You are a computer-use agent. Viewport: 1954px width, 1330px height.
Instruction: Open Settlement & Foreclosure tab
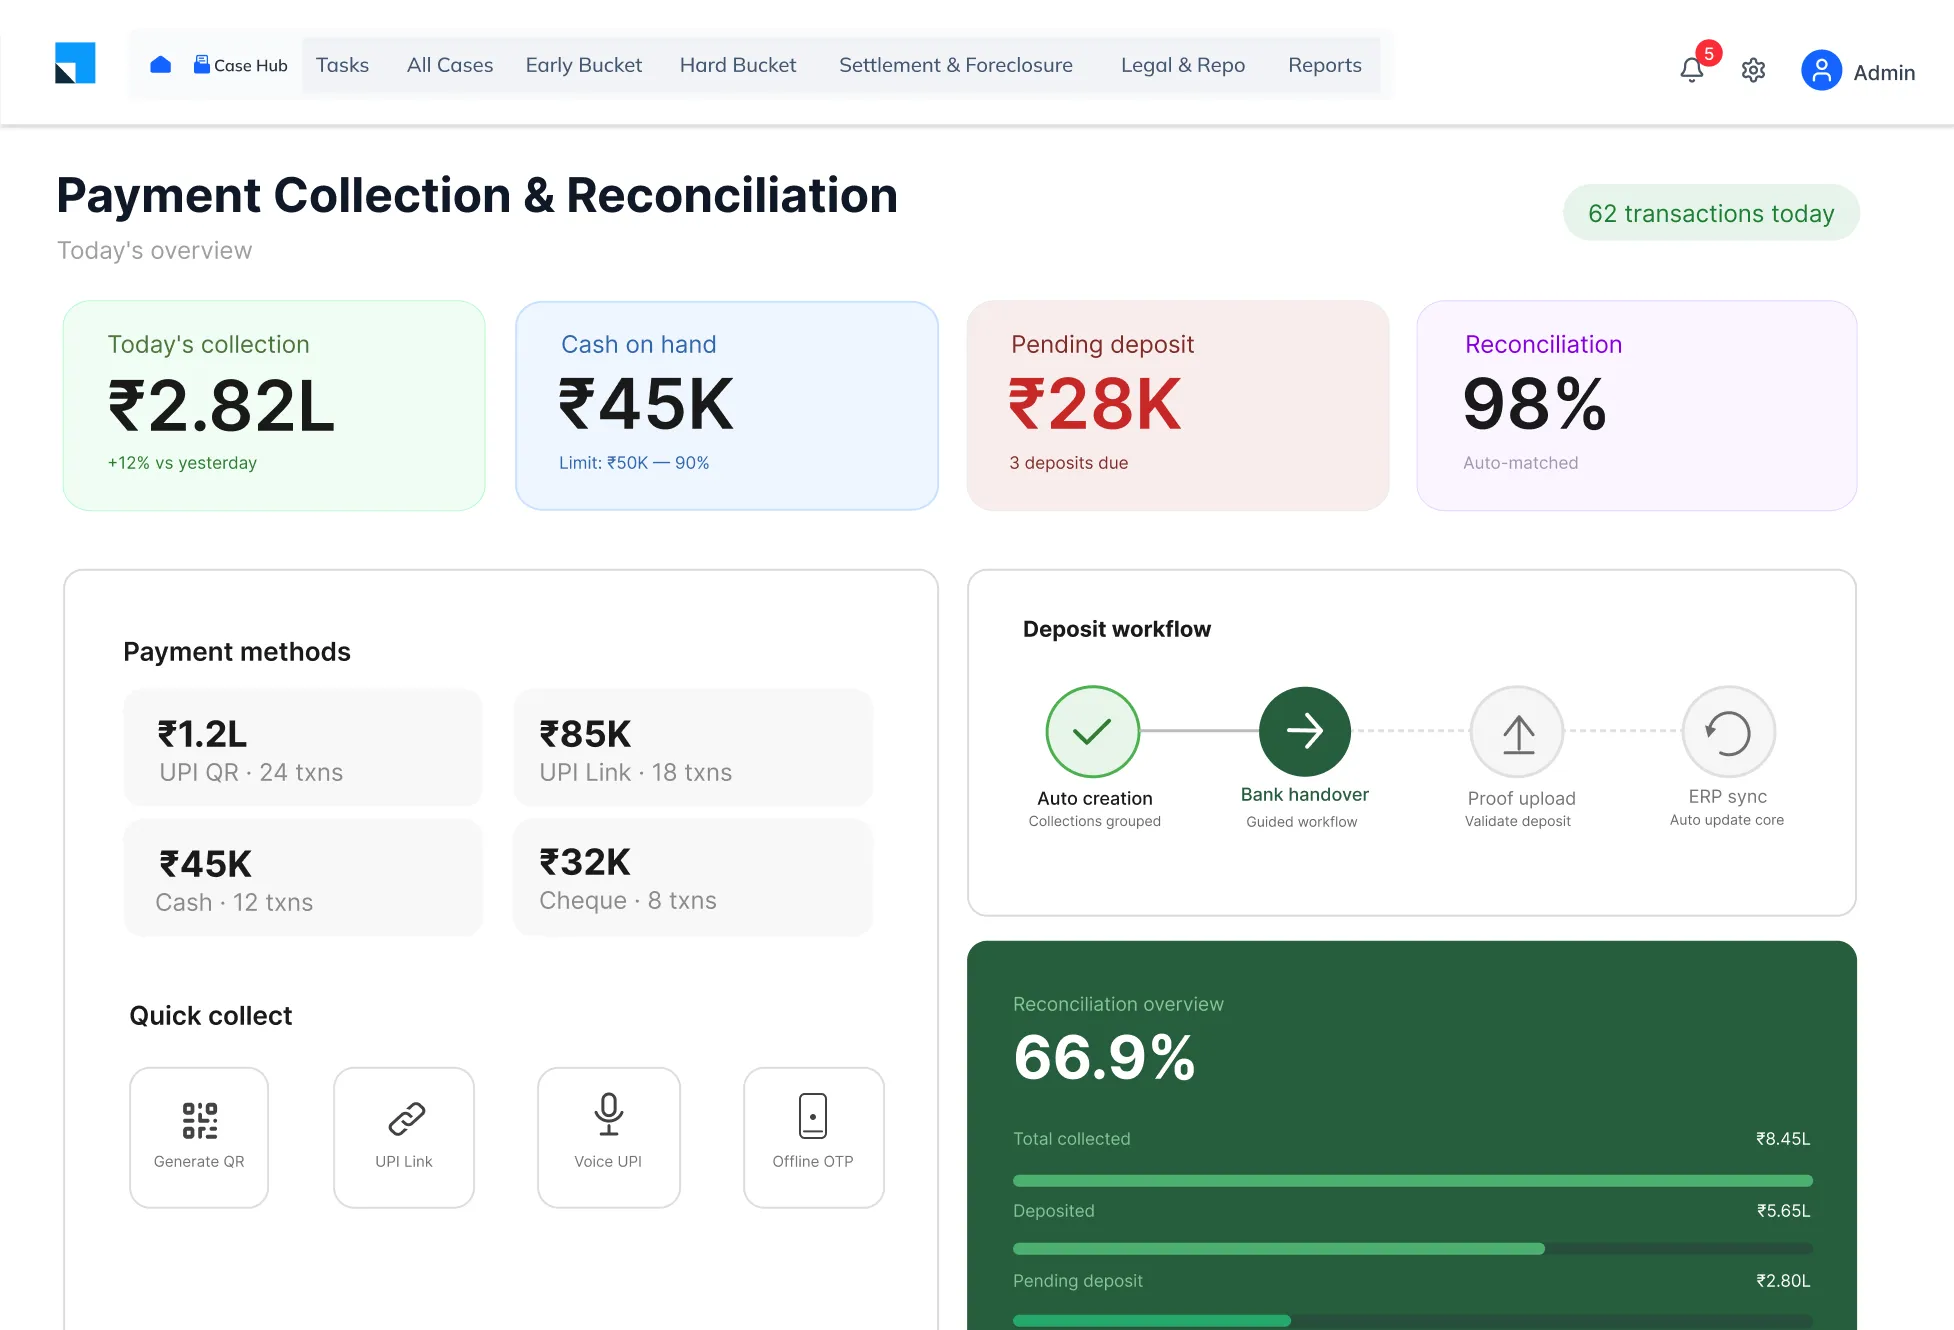click(x=956, y=65)
